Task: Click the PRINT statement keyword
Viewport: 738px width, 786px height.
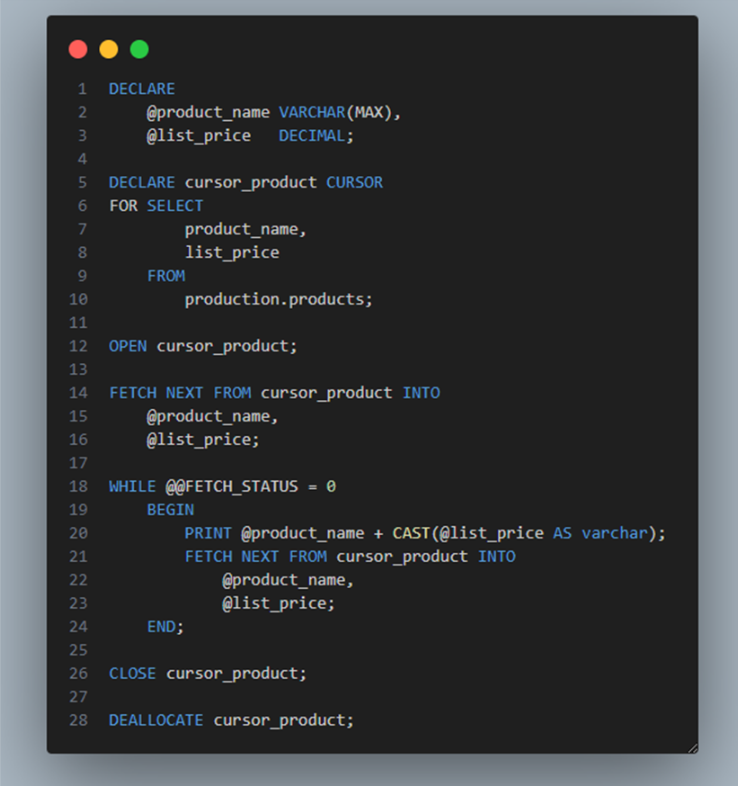Action: click(x=208, y=533)
